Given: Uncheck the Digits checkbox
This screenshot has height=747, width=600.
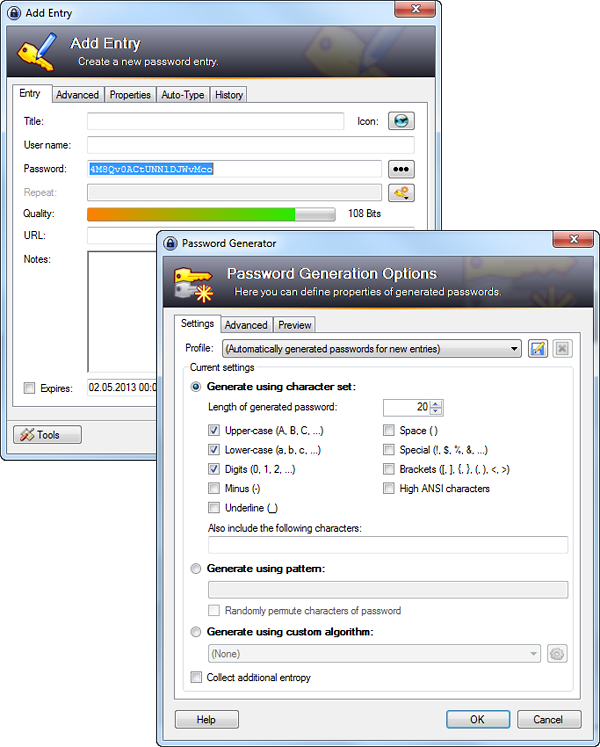Looking at the screenshot, I should click(x=214, y=469).
